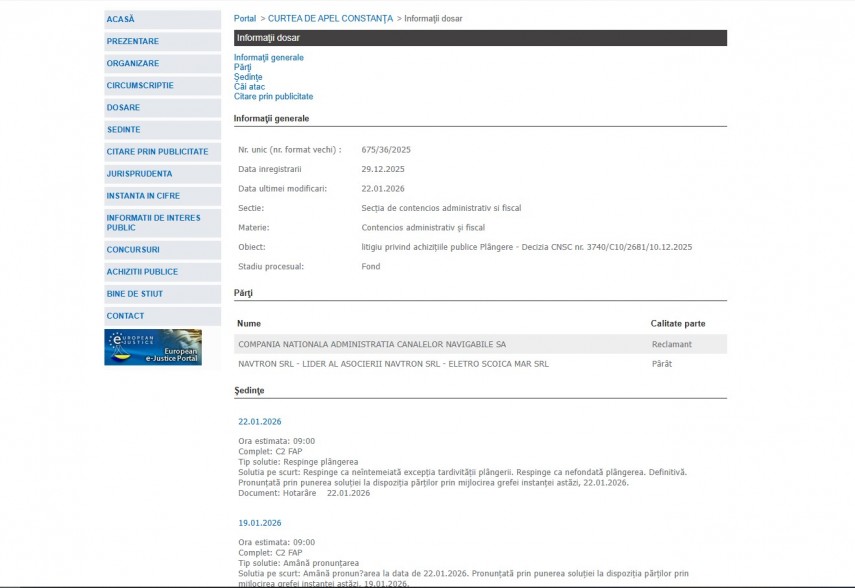
Task: Go to CONCURSURI in the sidebar
Action: 133,249
